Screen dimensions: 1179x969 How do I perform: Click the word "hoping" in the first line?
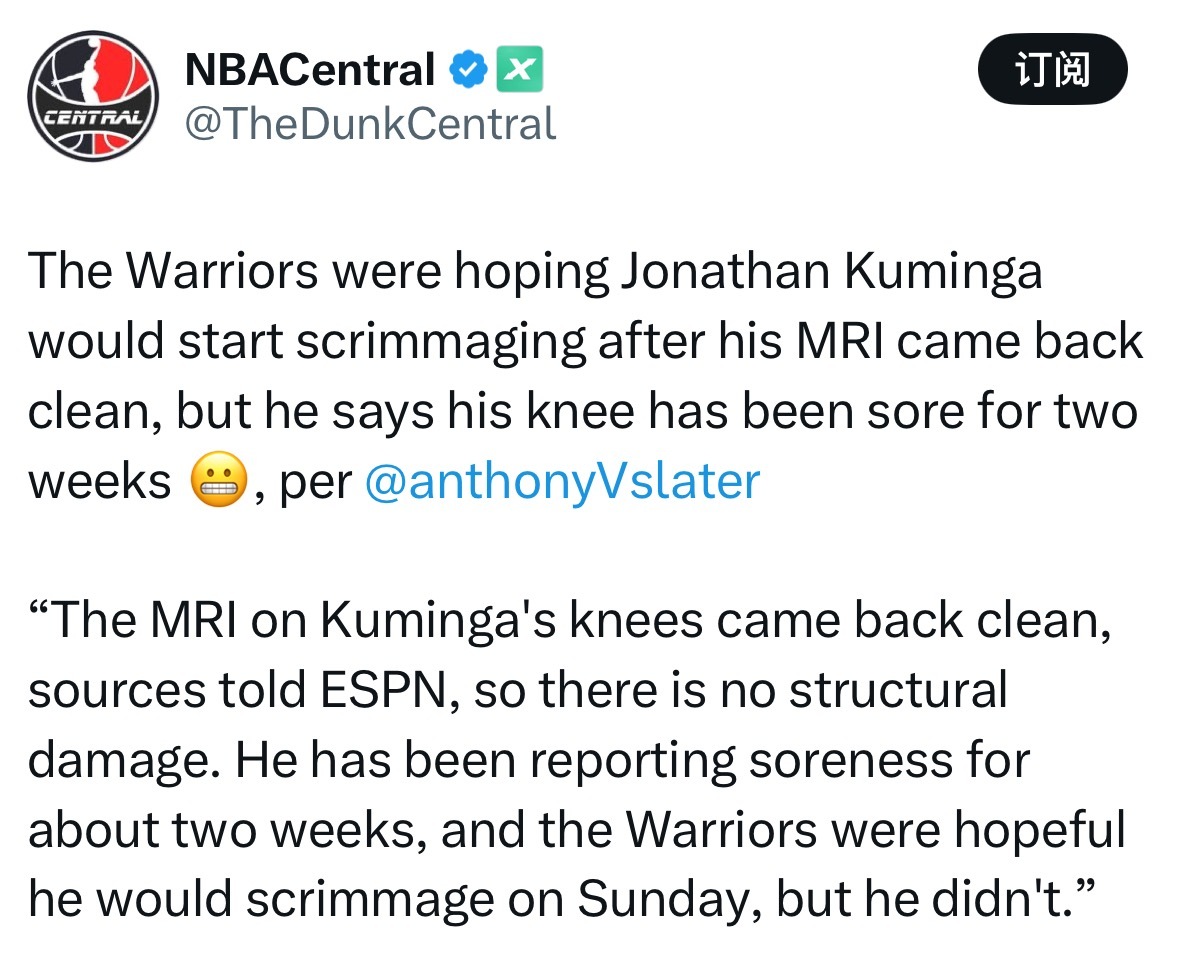[x=528, y=271]
